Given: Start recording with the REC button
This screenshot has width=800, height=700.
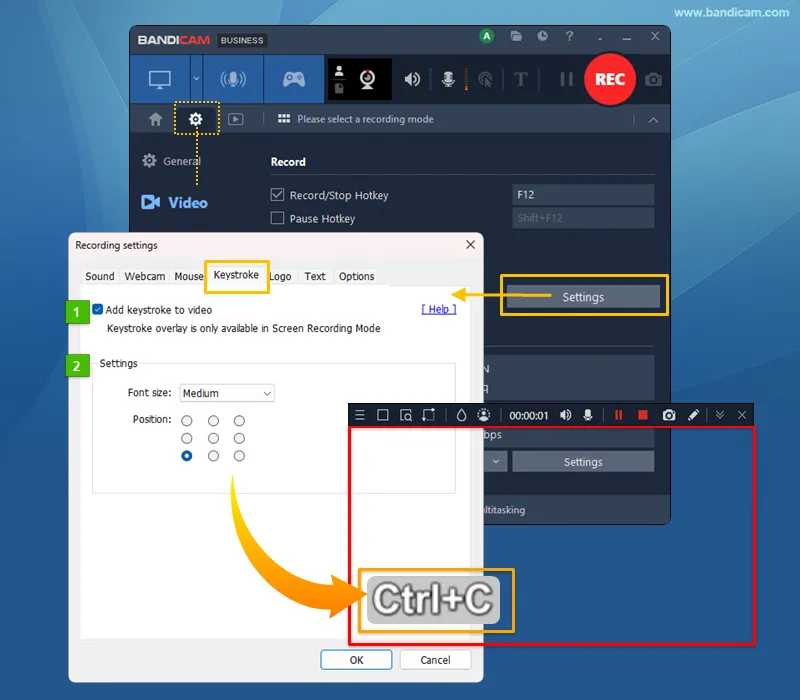Looking at the screenshot, I should 610,79.
